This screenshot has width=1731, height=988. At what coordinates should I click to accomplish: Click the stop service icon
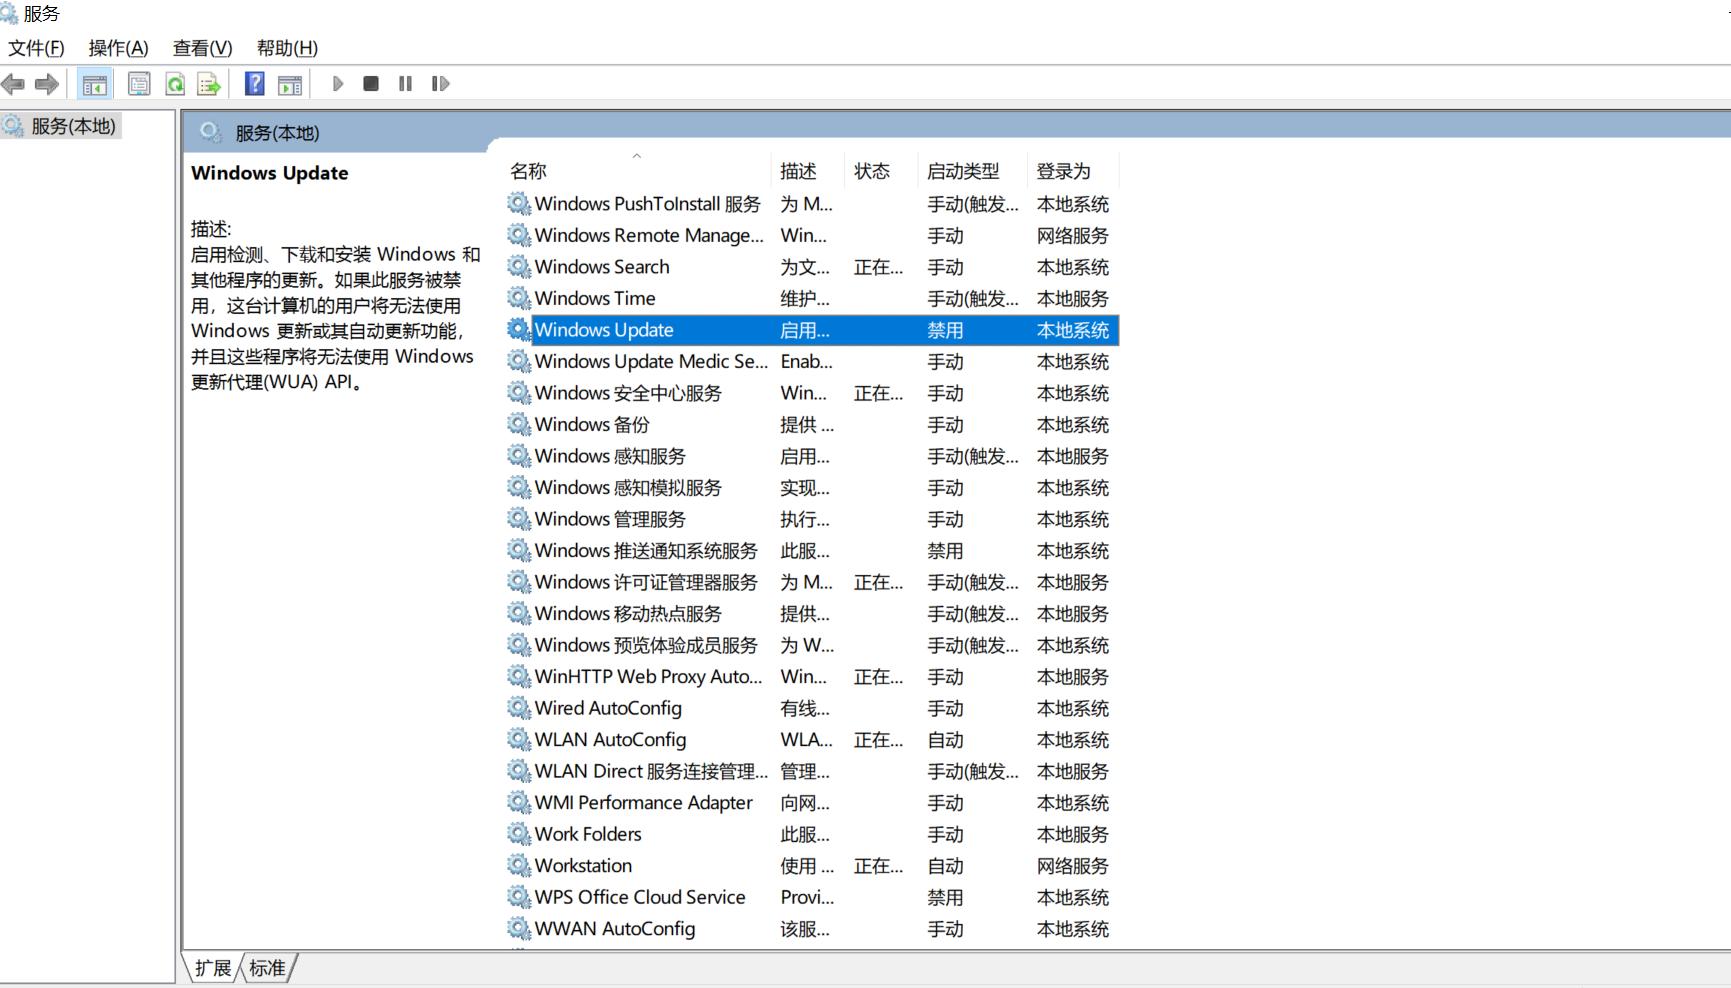[x=370, y=84]
